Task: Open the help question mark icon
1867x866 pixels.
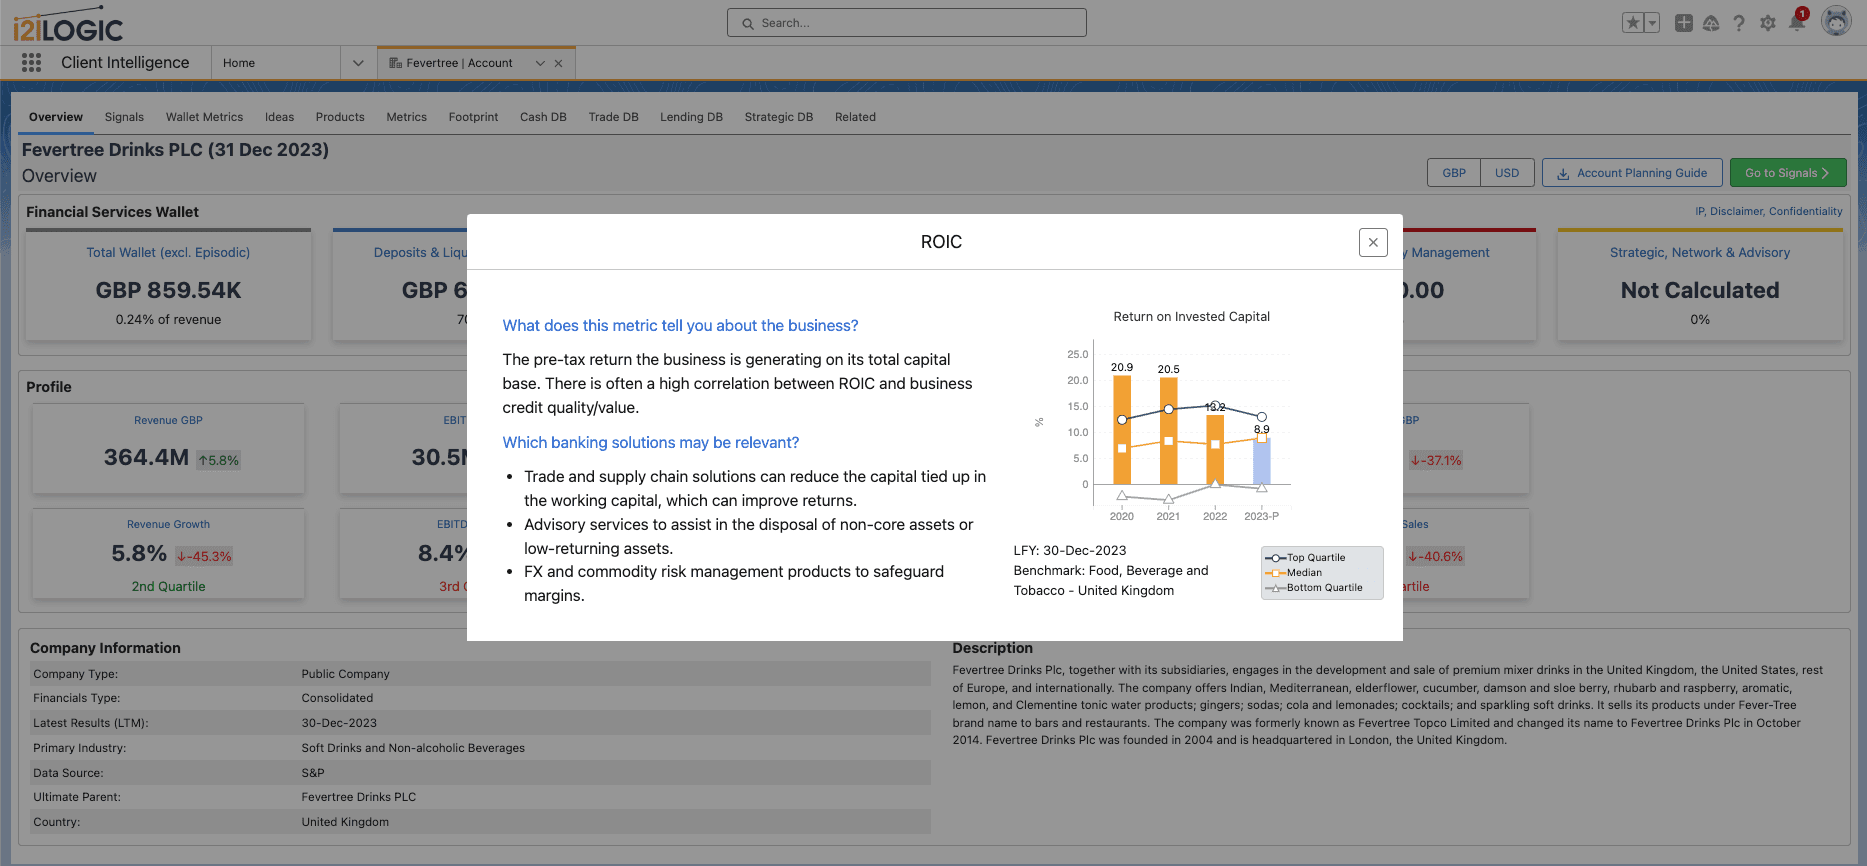Action: point(1739,23)
